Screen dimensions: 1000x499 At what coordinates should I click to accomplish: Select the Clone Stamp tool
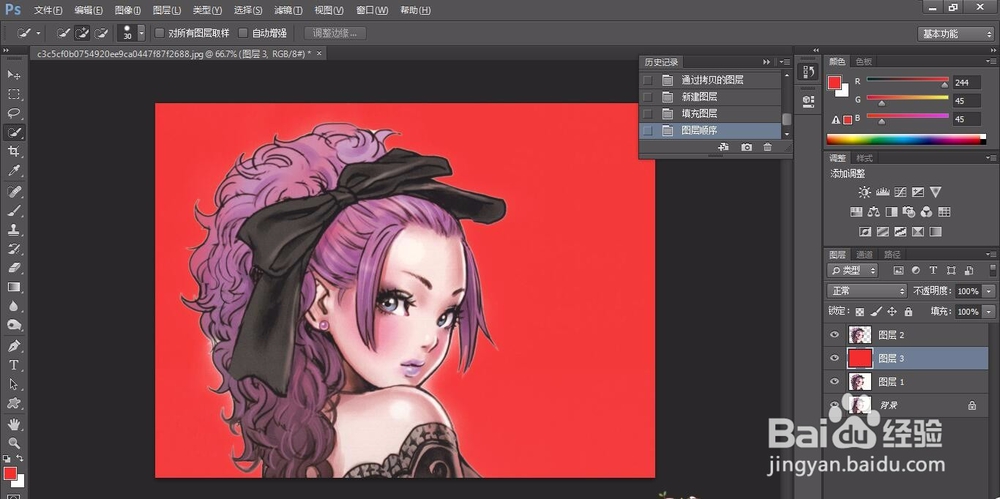(13, 230)
